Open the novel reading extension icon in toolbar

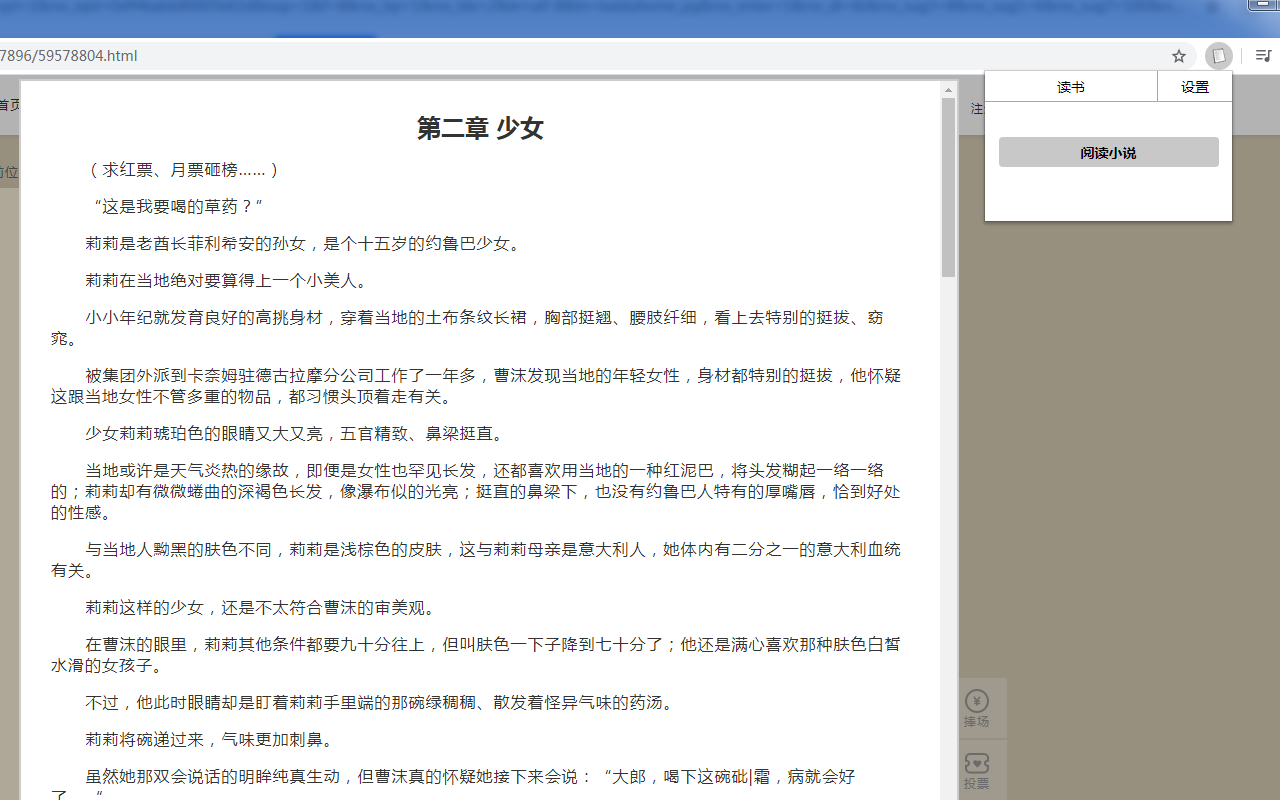[1218, 55]
